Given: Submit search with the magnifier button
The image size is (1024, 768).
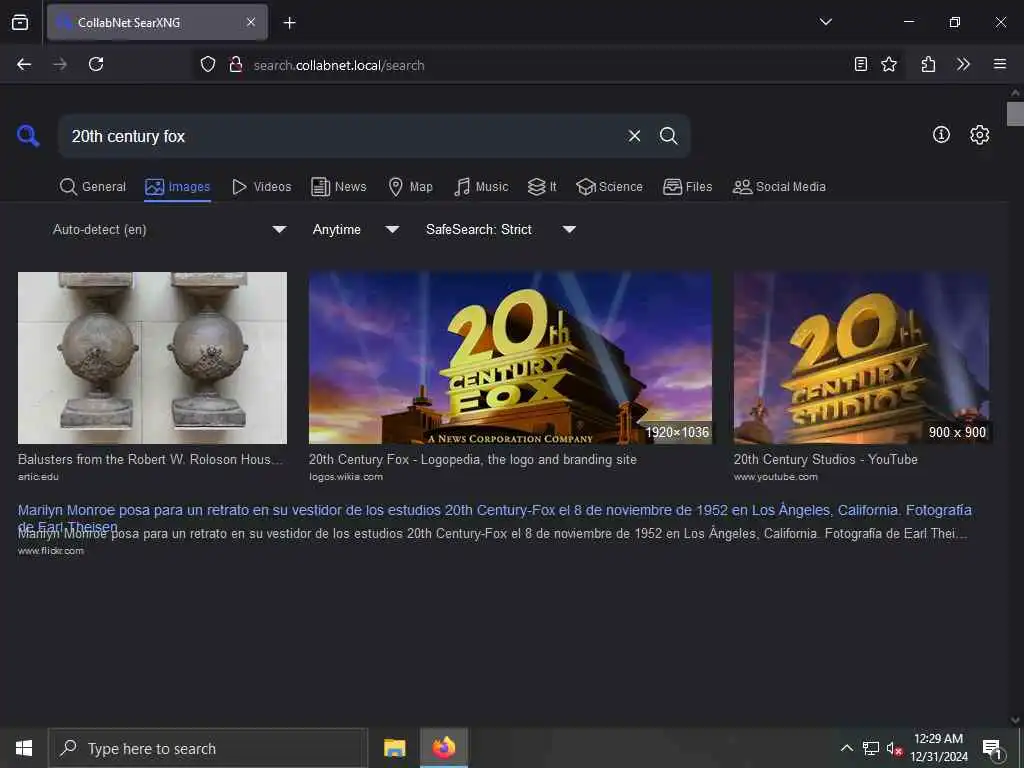Looking at the screenshot, I should click(x=668, y=136).
